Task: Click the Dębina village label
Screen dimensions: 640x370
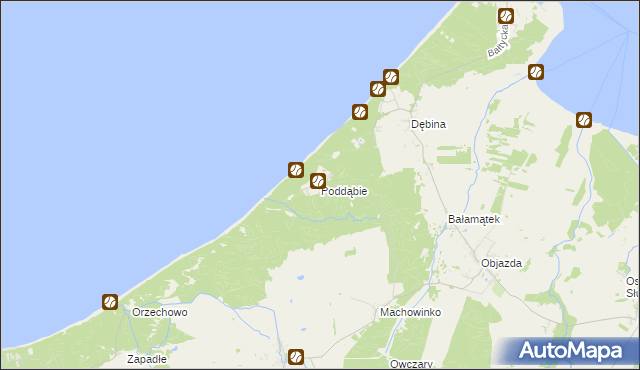Action: pyautogui.click(x=428, y=124)
